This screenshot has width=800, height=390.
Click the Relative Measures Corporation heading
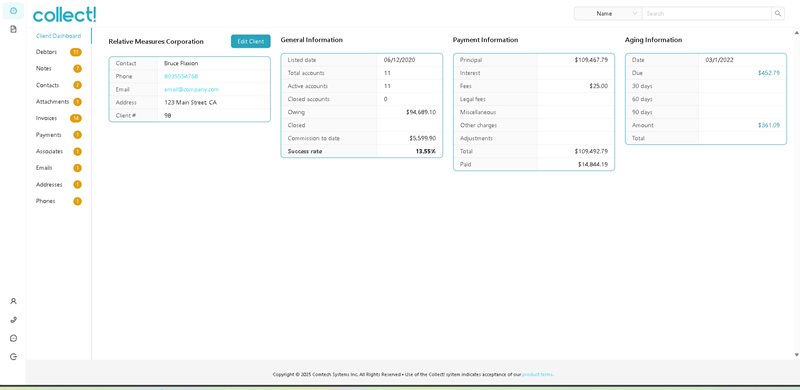[156, 41]
